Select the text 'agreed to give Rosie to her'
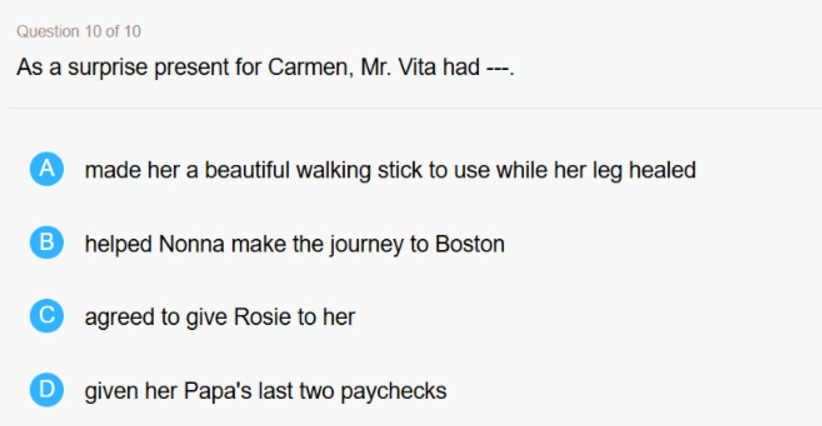 tap(220, 317)
